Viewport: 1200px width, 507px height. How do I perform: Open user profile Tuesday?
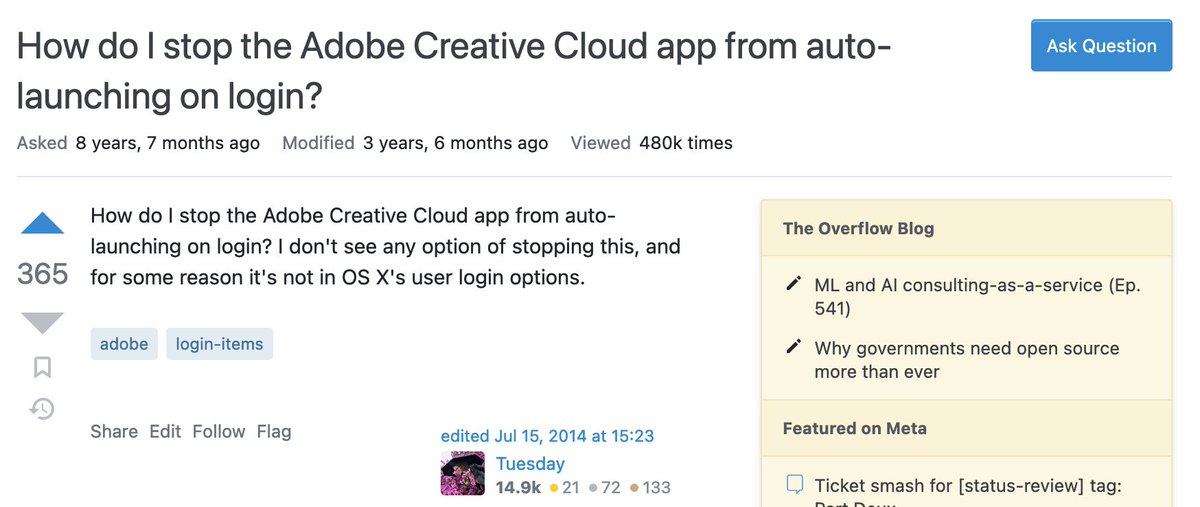tap(530, 463)
